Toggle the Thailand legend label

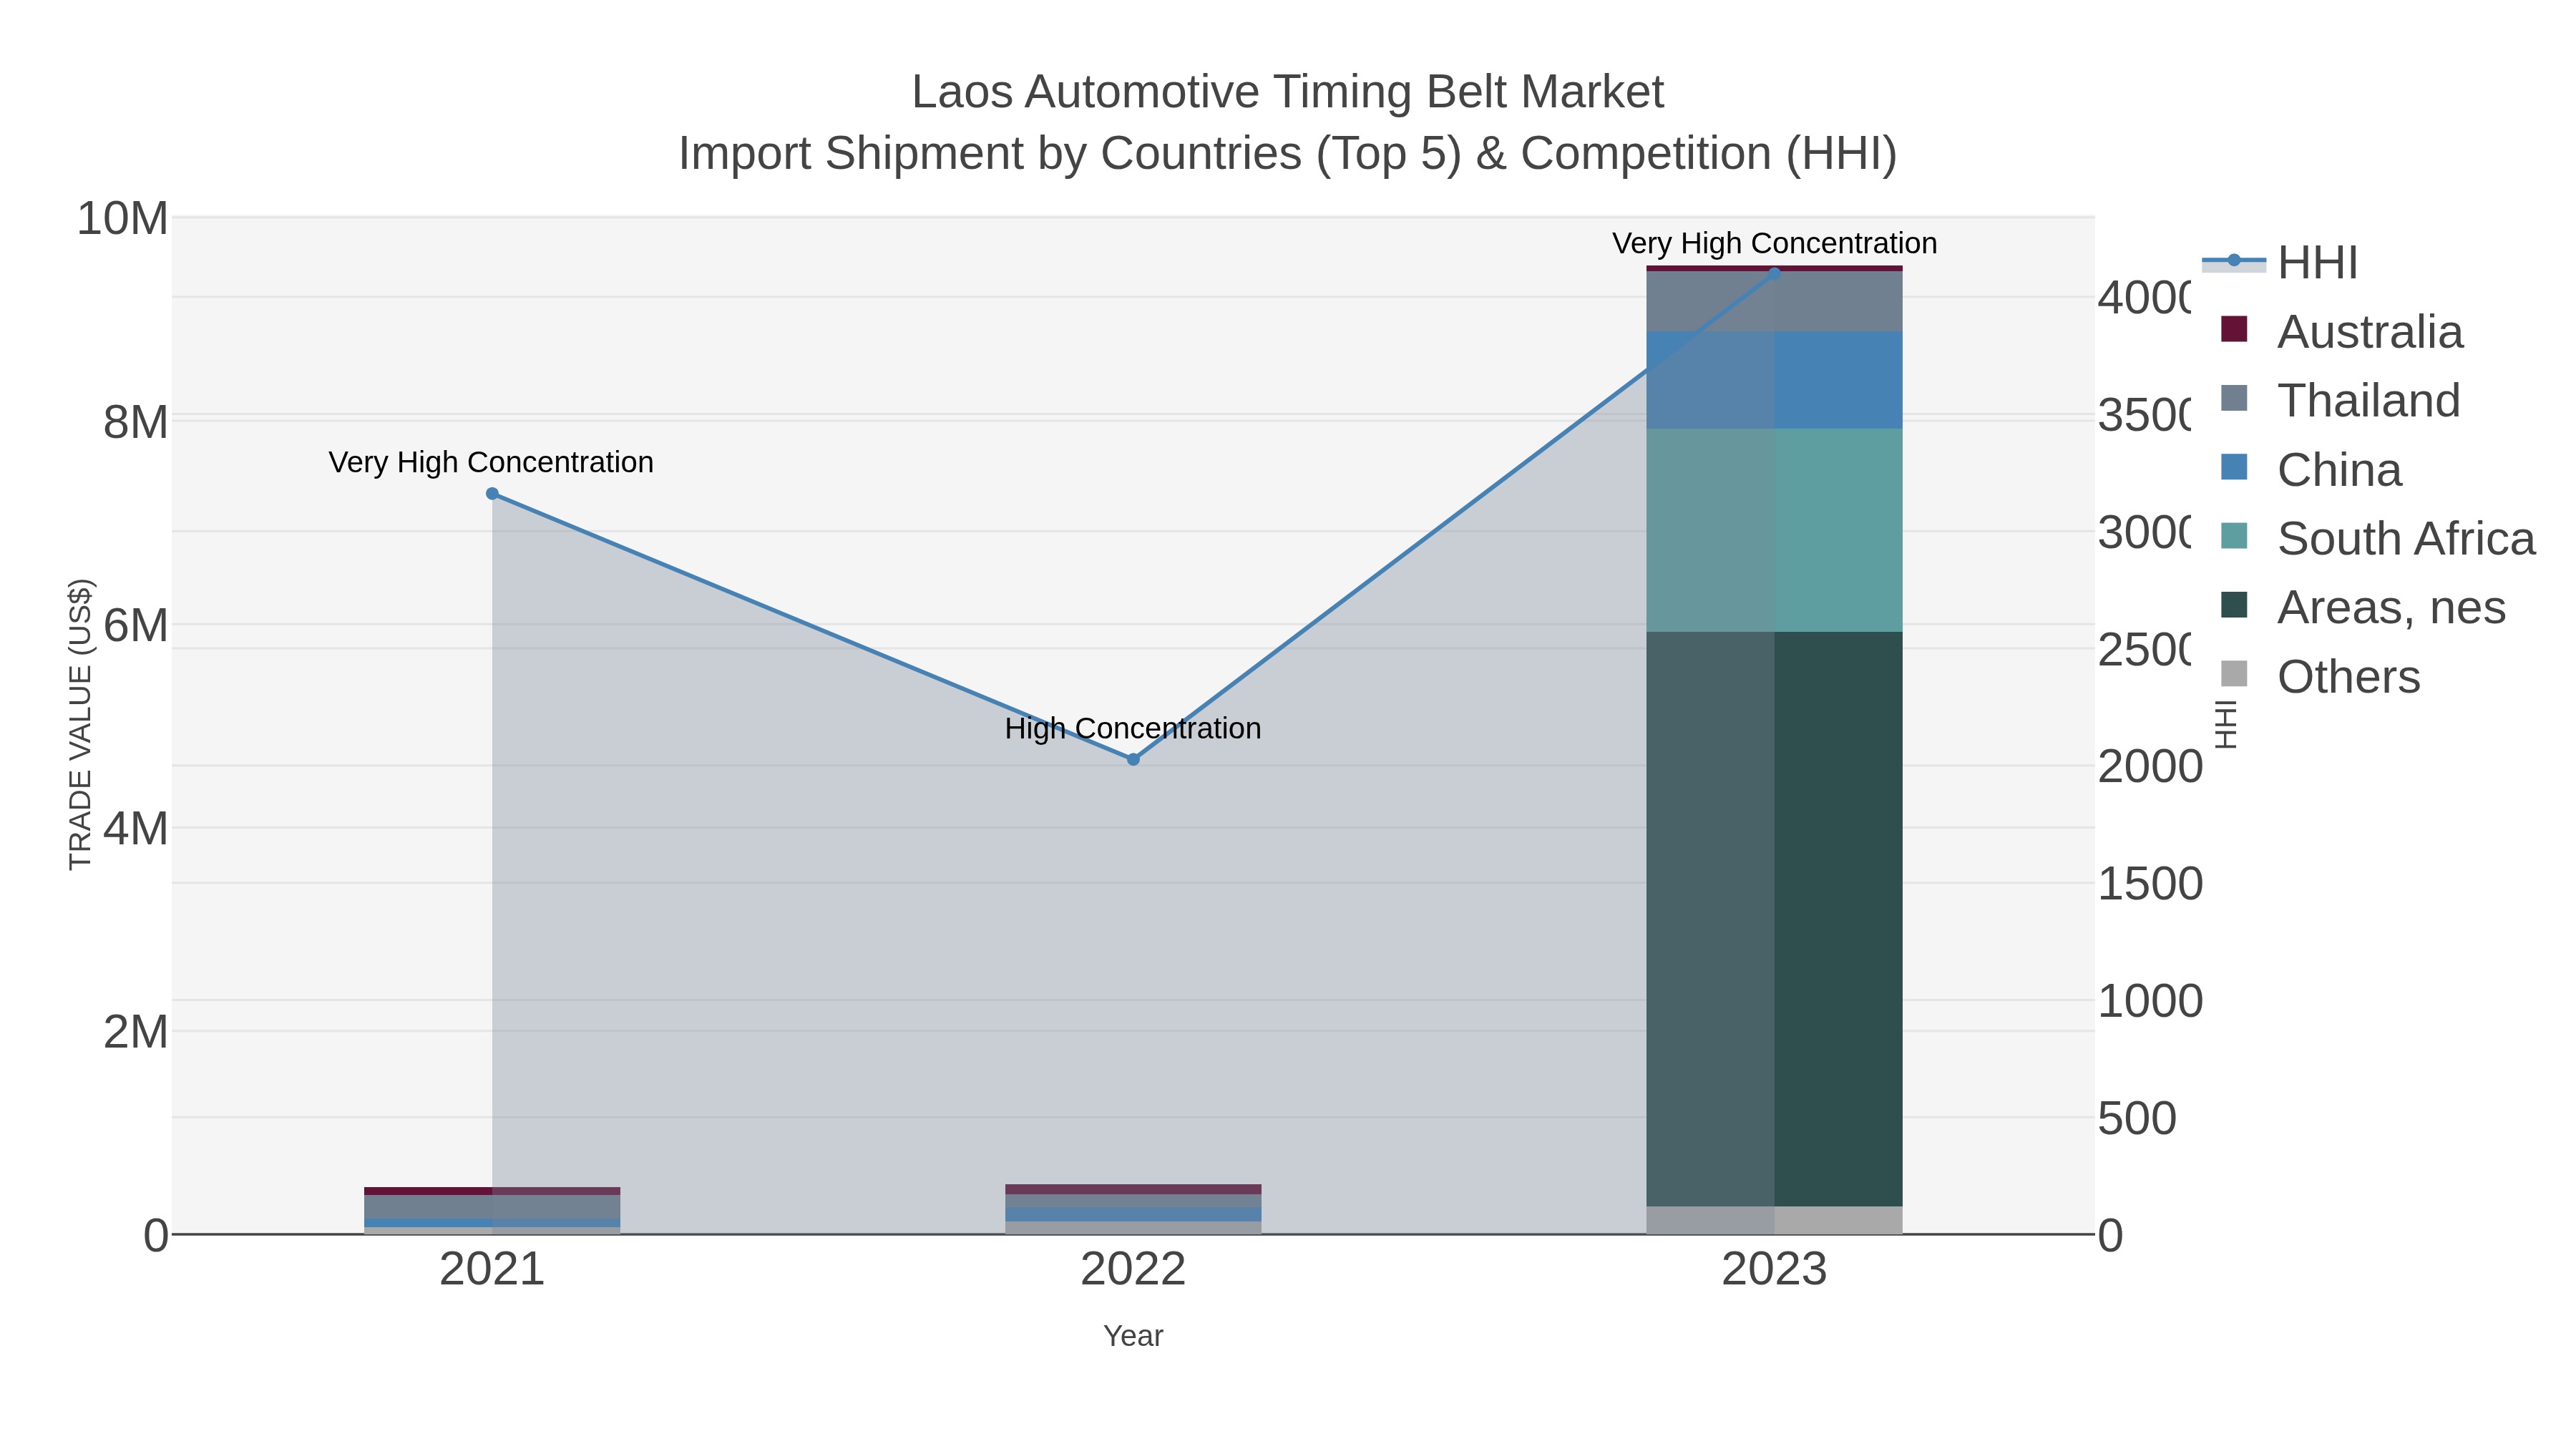[2368, 401]
